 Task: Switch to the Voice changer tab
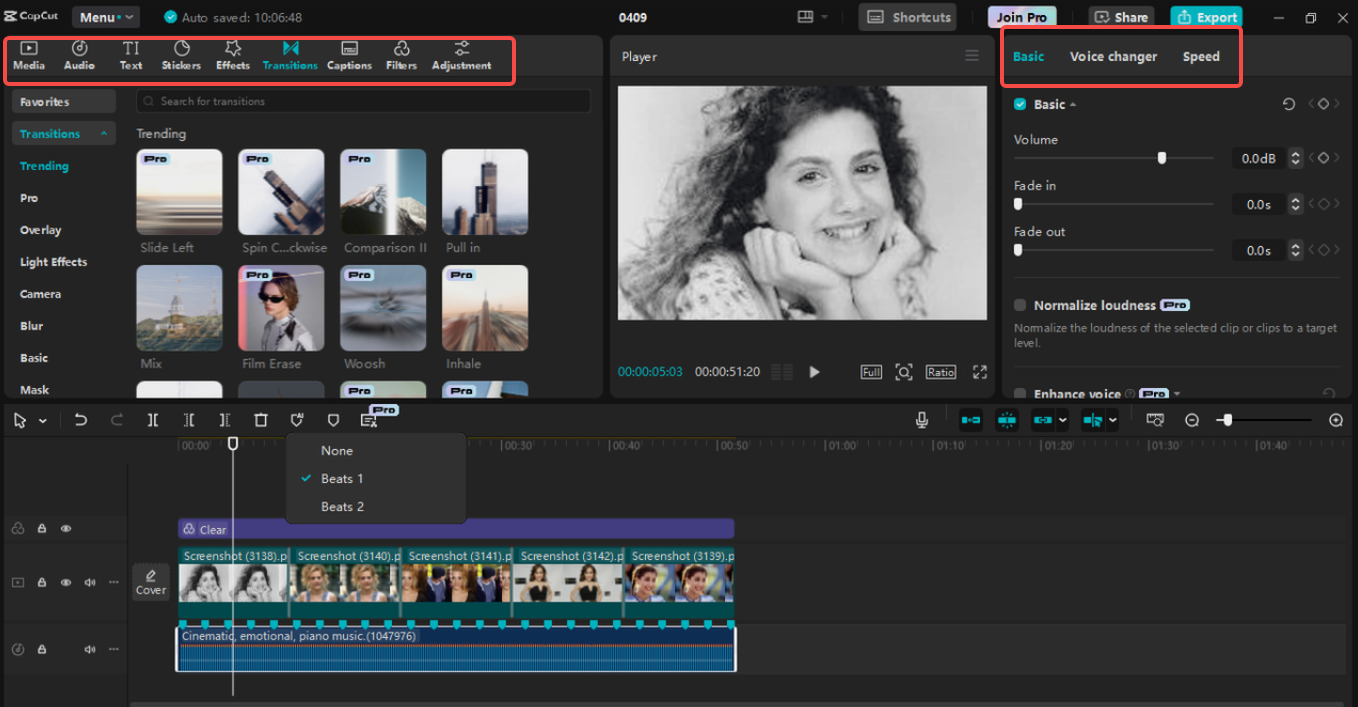1113,56
